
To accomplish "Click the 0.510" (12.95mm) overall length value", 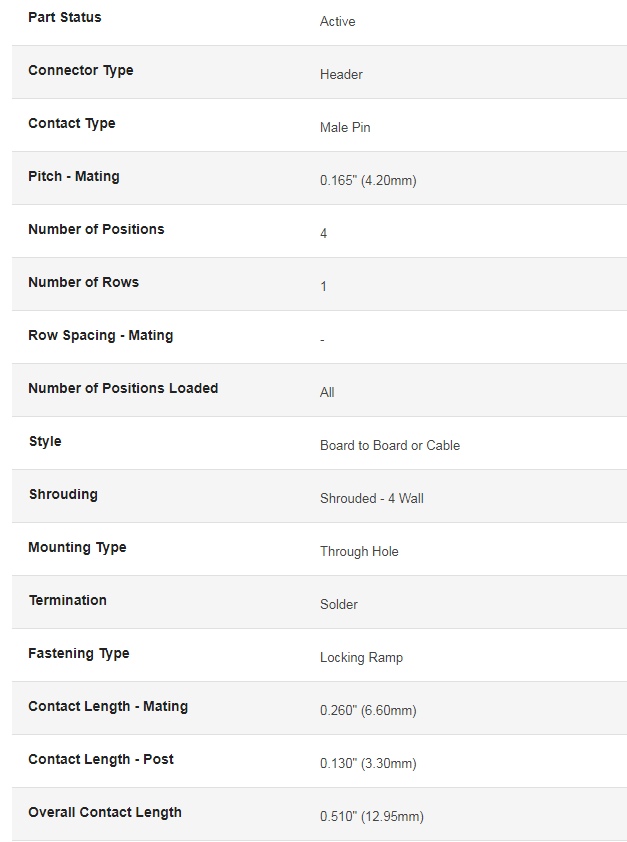I will pos(372,817).
